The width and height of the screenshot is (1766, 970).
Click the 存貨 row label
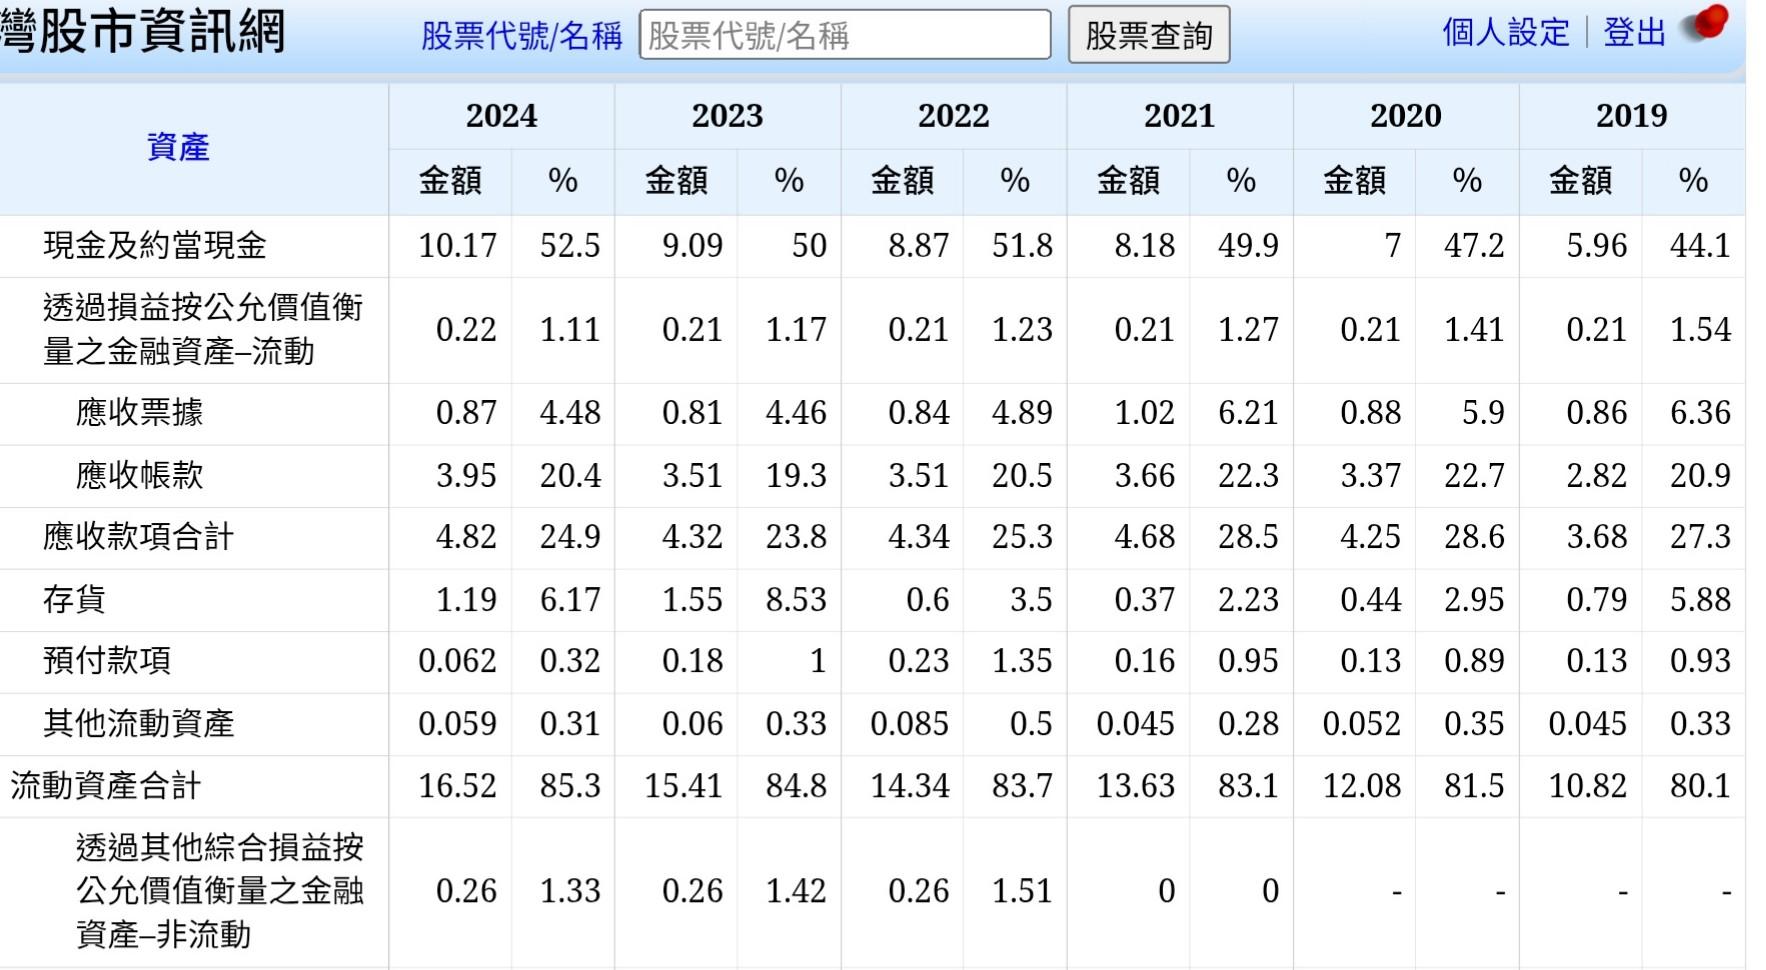tap(74, 599)
